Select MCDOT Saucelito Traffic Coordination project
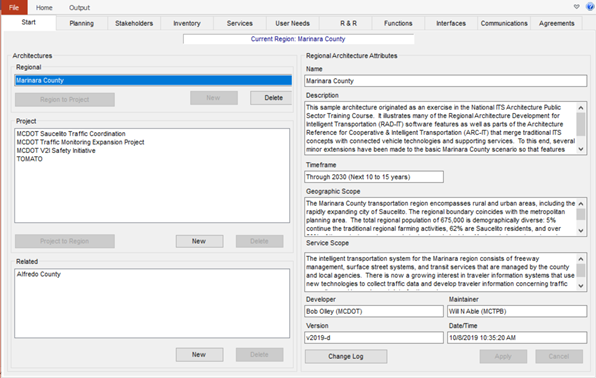 coord(71,134)
